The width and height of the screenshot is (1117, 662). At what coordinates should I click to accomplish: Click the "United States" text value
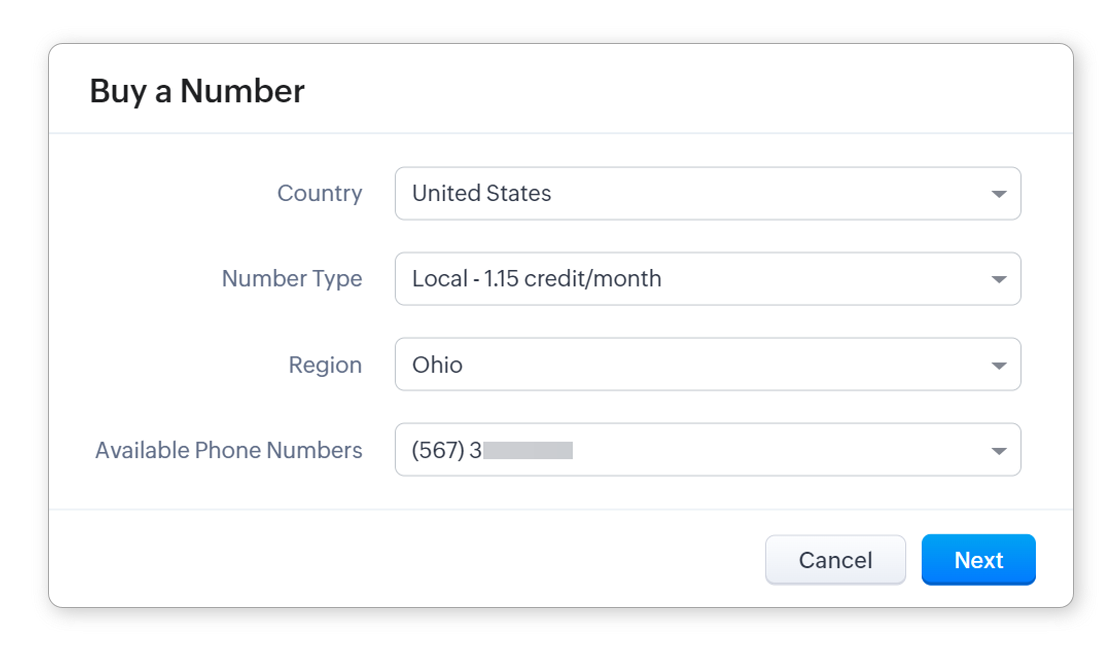click(x=481, y=194)
